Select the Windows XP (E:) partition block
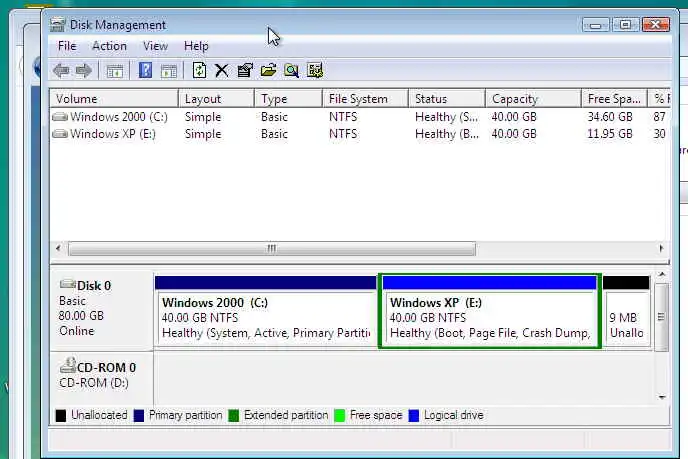Screen dimensions: 688x459 click(x=490, y=312)
